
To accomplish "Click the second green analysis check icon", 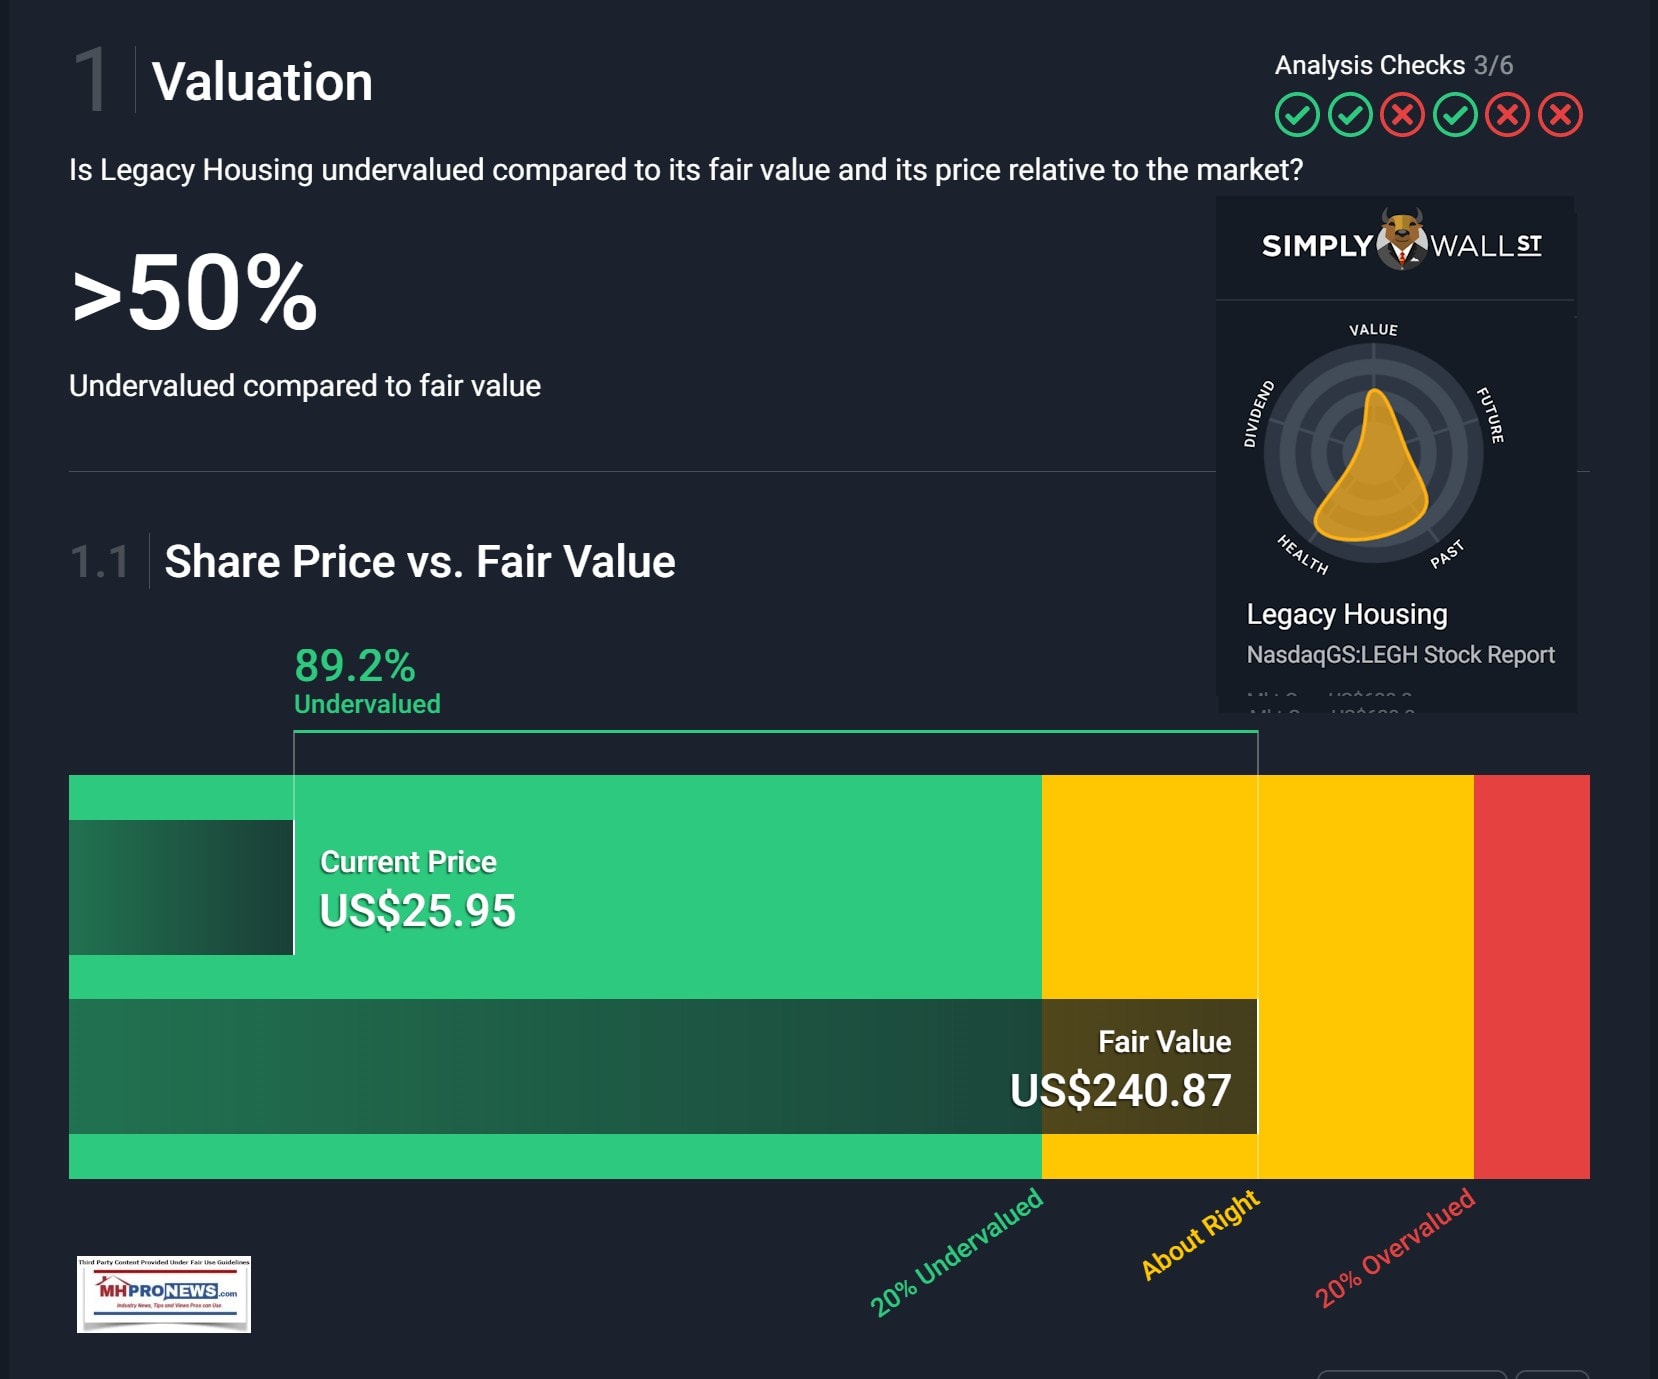I will point(1350,115).
